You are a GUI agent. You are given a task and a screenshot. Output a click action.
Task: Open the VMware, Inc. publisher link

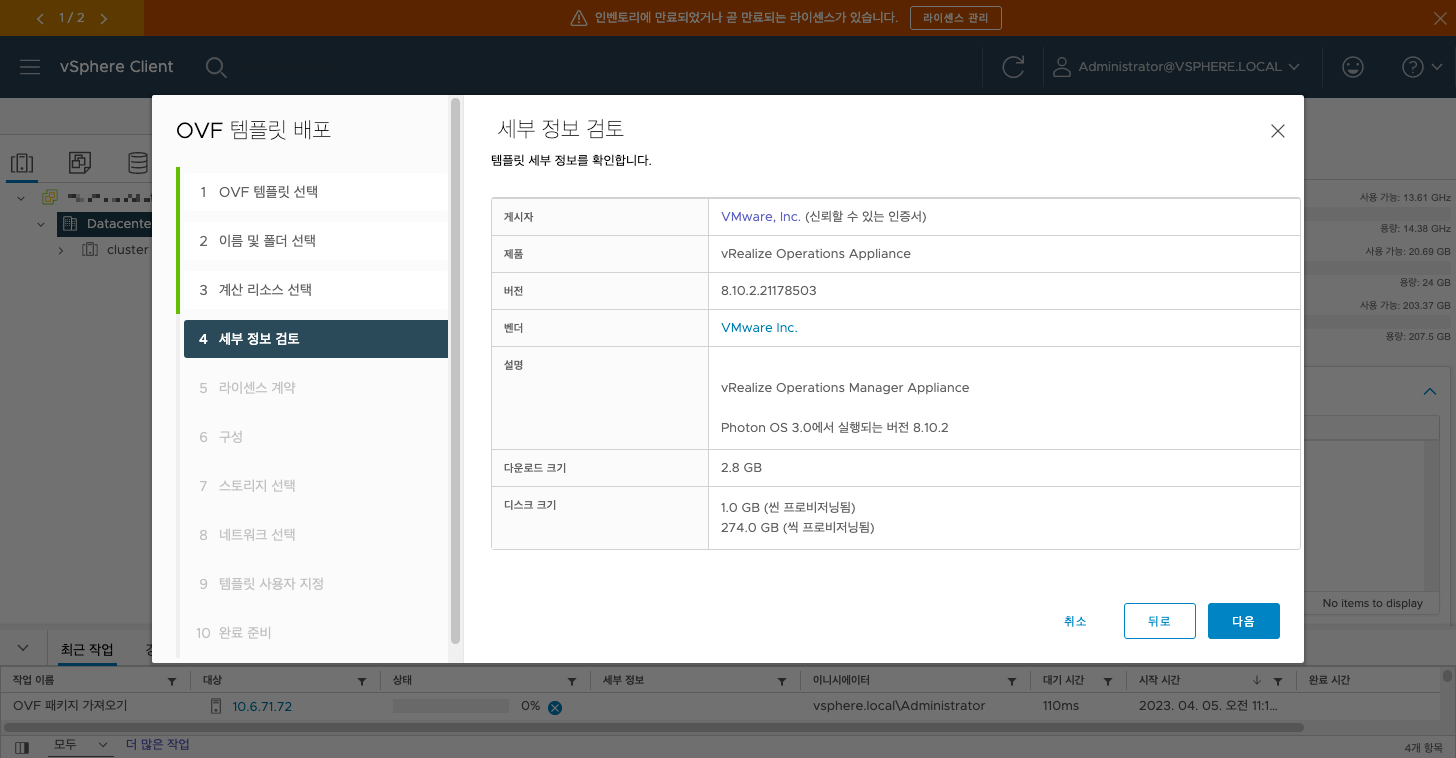click(x=761, y=216)
